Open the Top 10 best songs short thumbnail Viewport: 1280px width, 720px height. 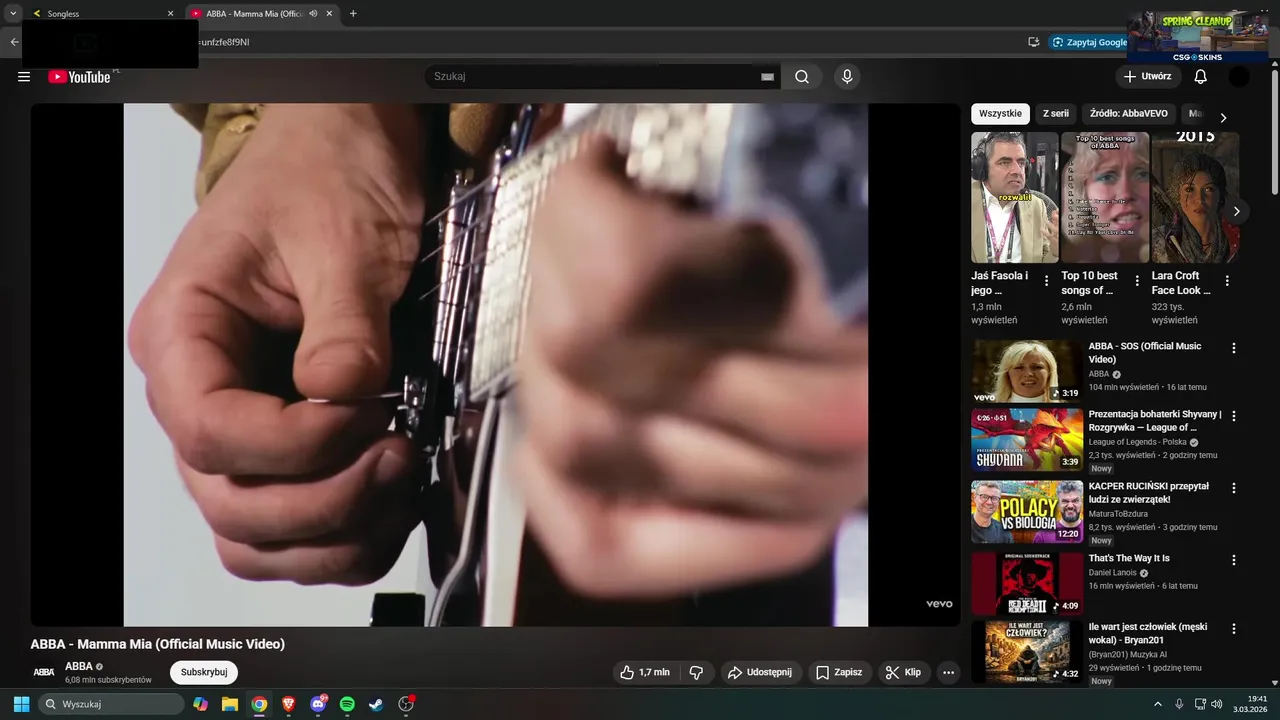1105,197
